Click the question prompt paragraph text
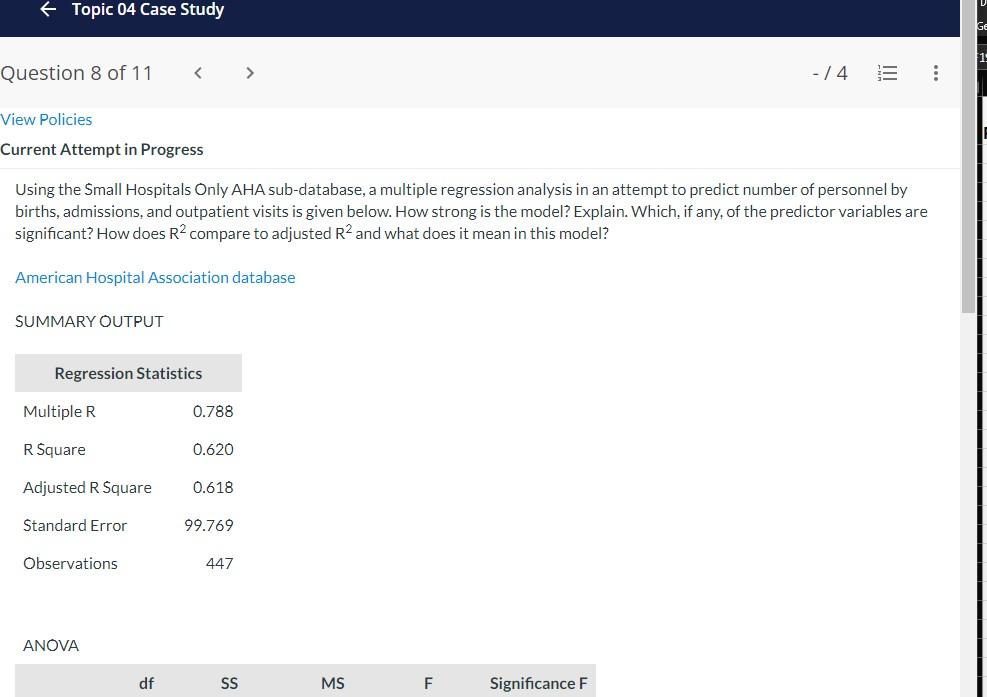987x697 pixels. [x=471, y=212]
